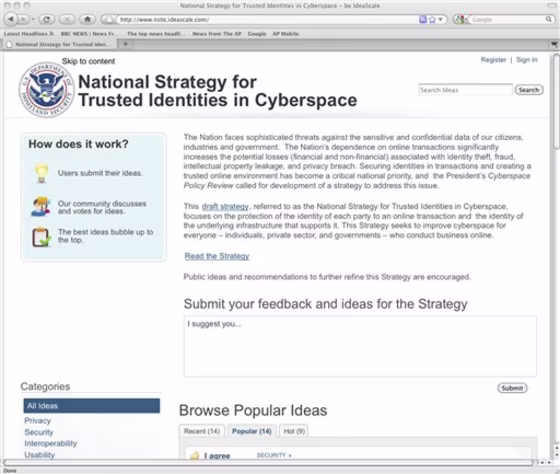Switch to Hot (9) tab

294,431
